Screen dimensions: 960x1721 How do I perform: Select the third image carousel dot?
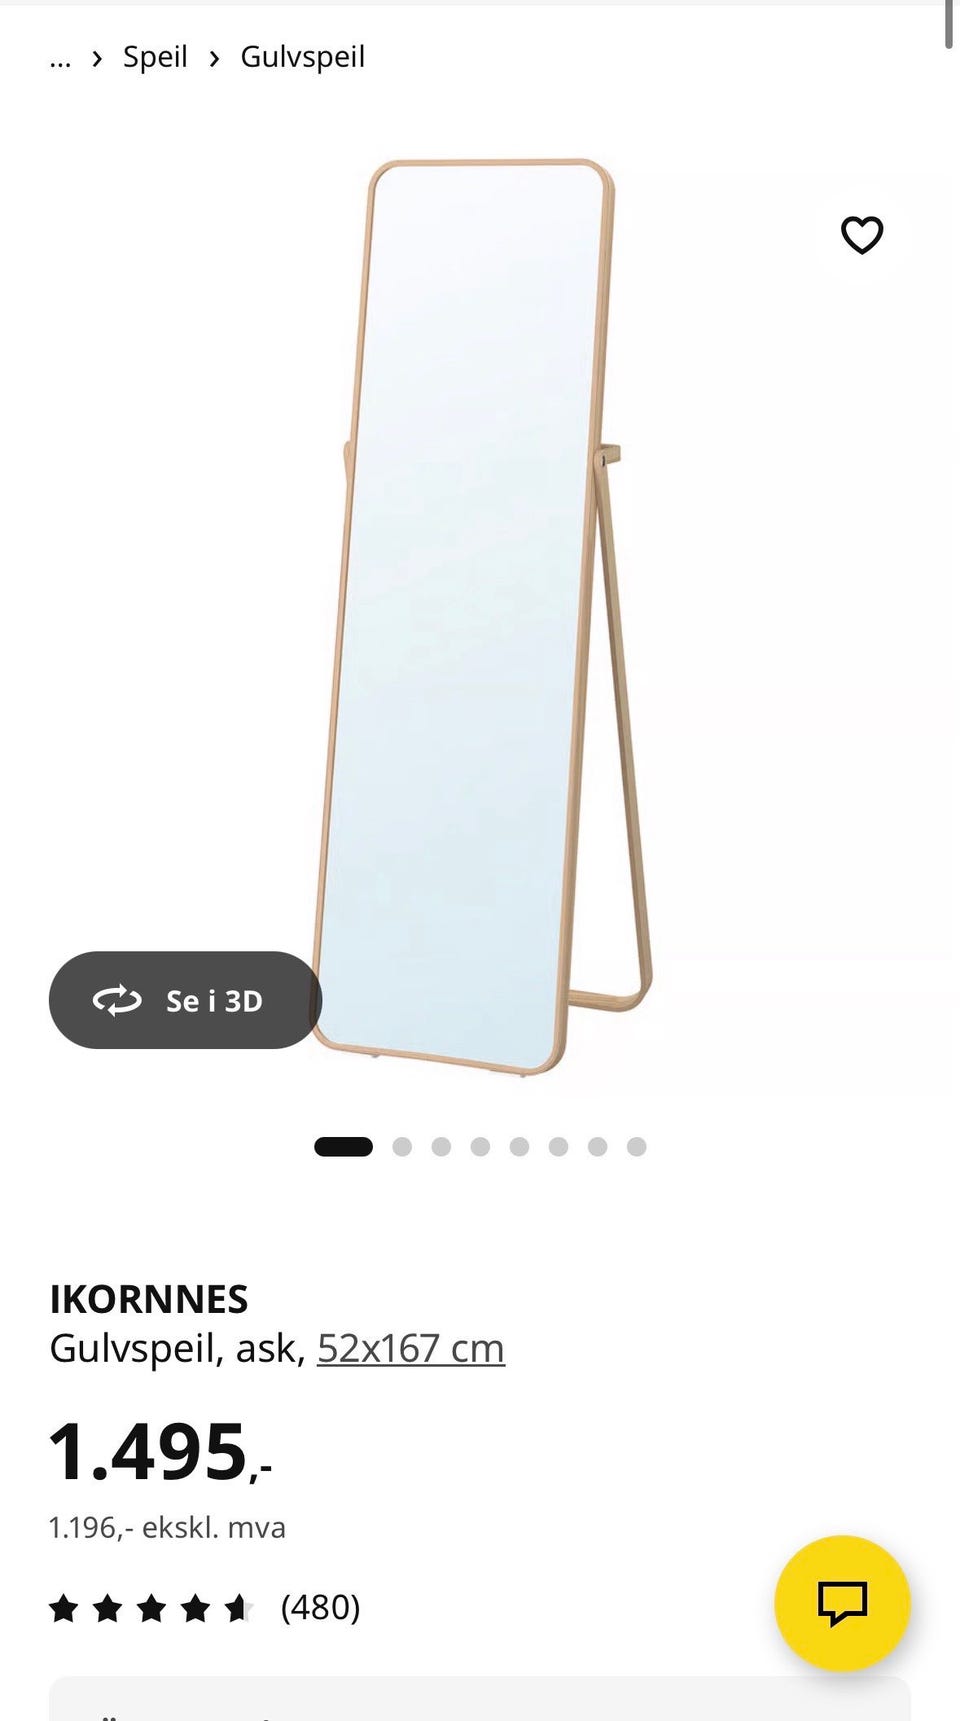coord(441,1147)
